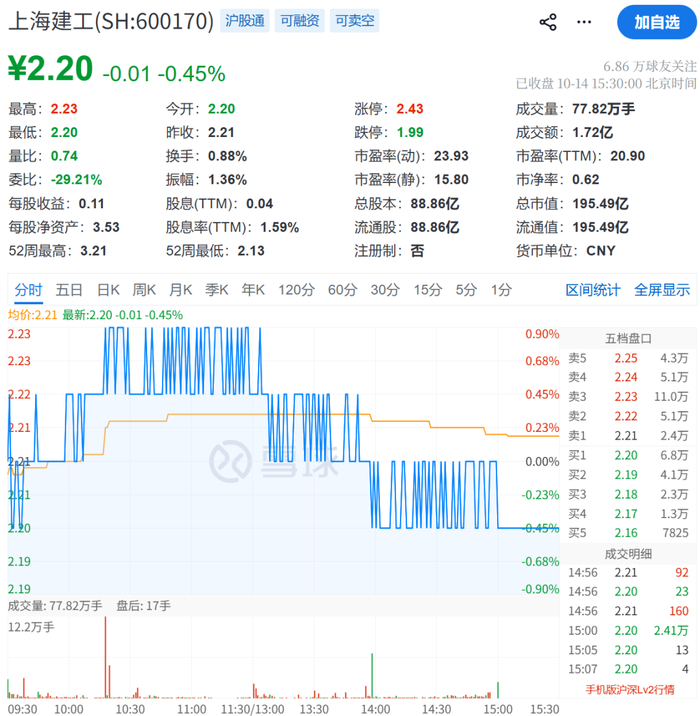Click the 最高 value 2.23
700x716 pixels.
coord(64,109)
